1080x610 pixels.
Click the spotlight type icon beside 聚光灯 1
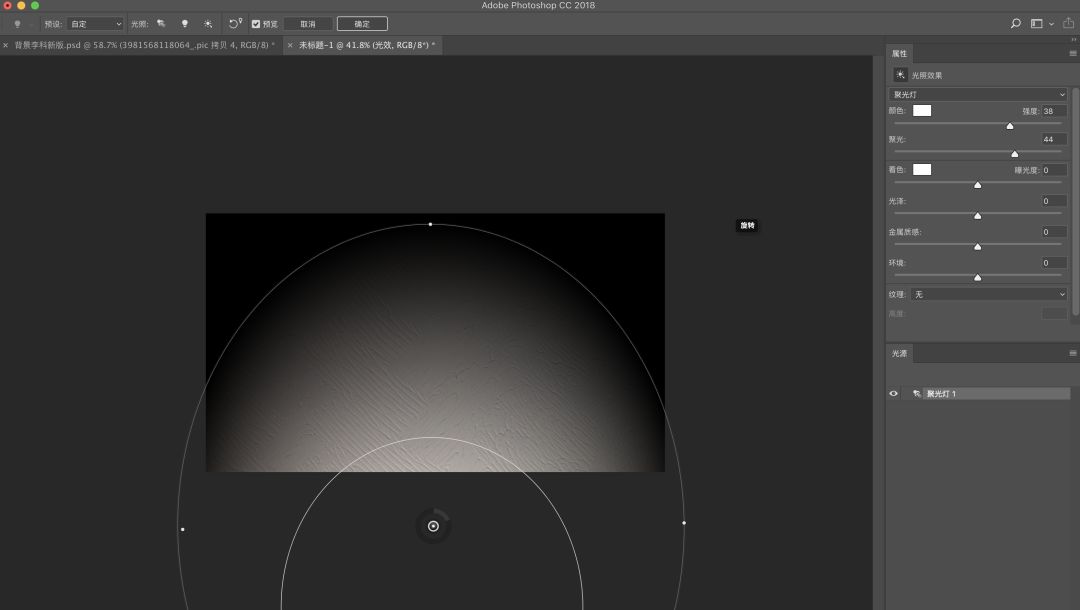[x=916, y=393]
